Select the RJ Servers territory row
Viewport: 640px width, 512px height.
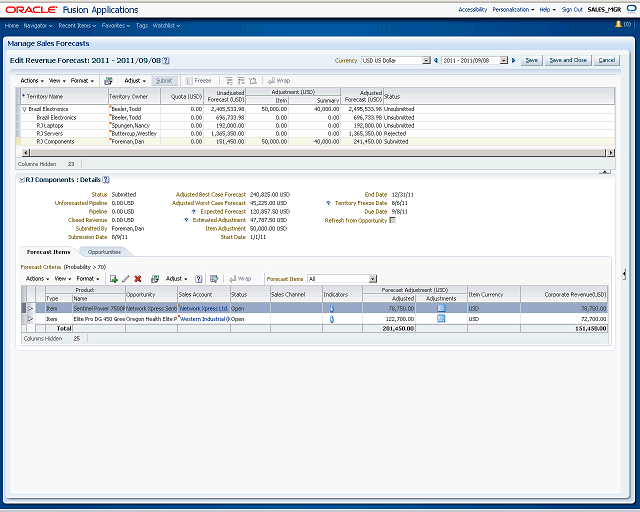tap(315, 134)
